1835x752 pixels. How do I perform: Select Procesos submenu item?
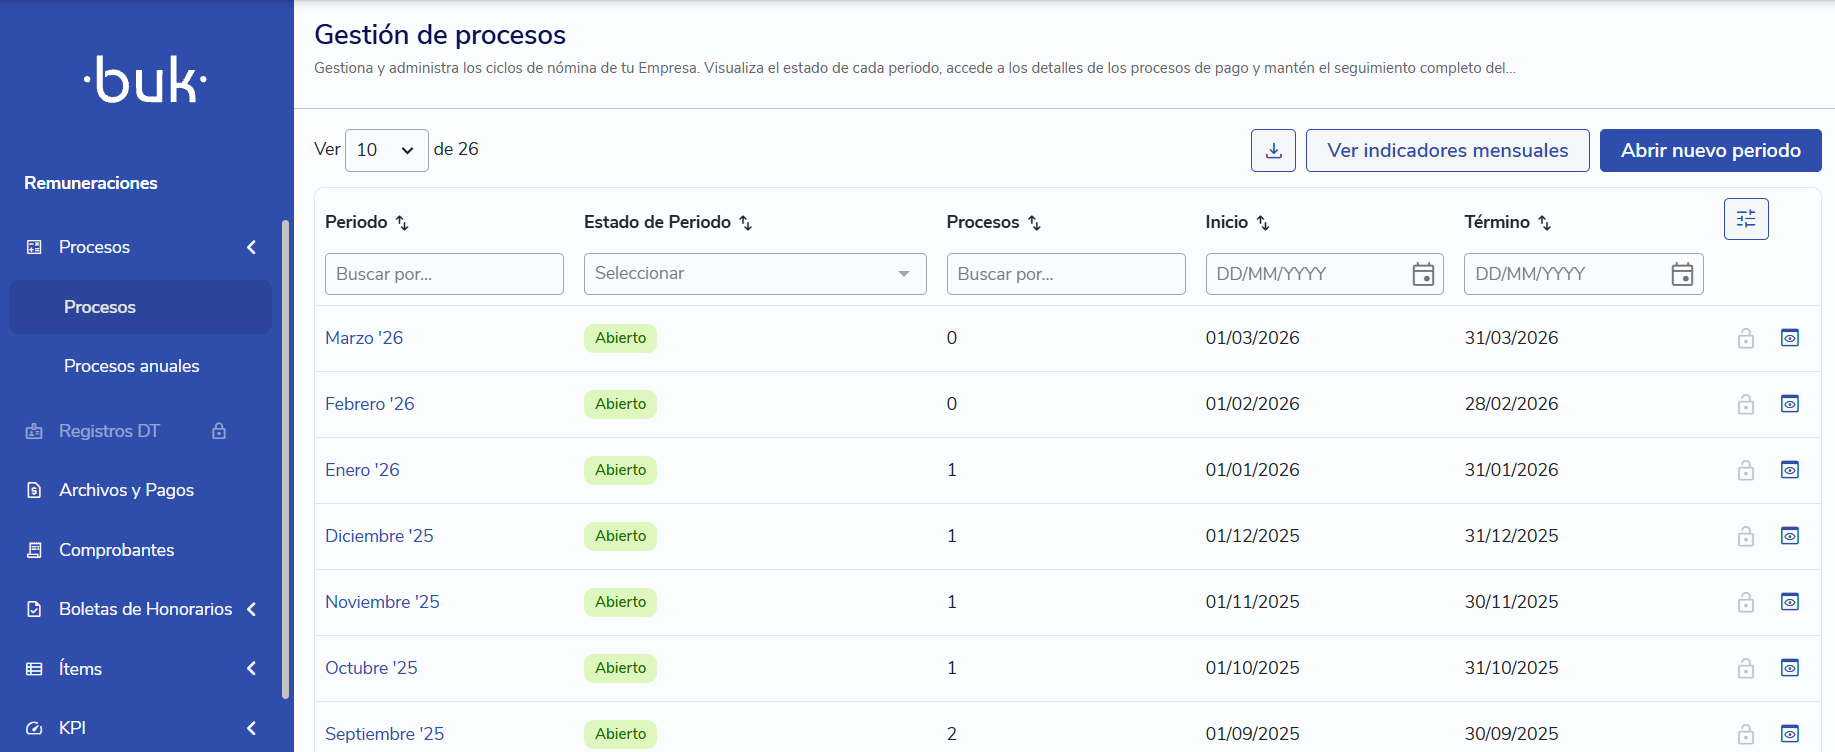pos(141,307)
